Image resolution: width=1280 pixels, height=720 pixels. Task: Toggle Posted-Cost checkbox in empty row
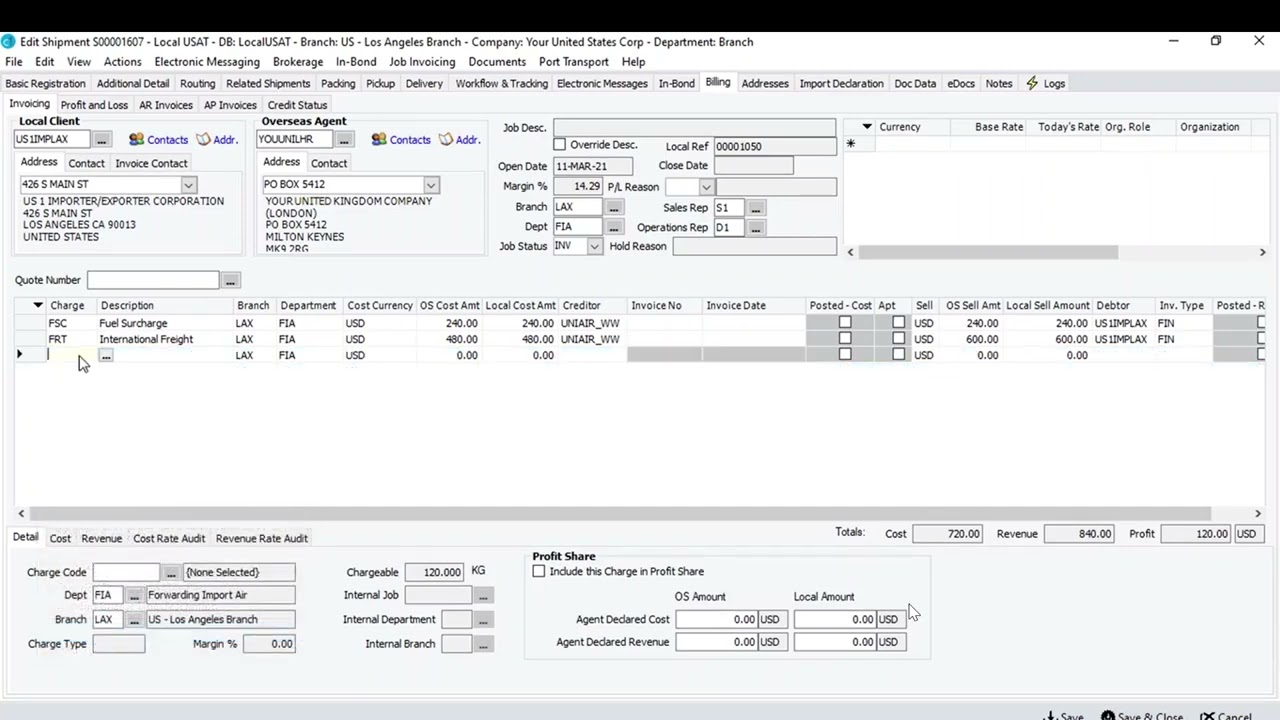[845, 355]
